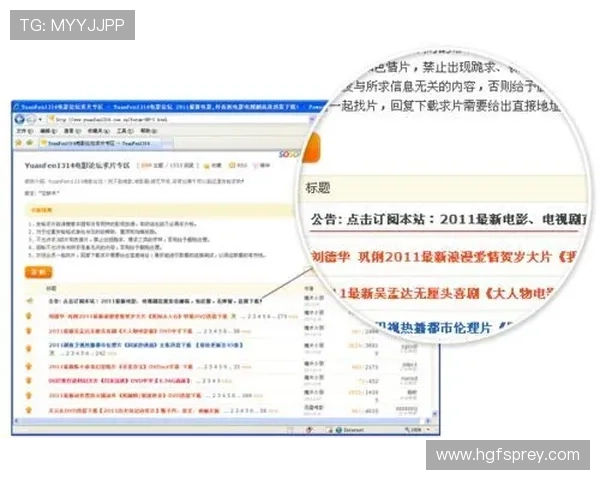Click the RSS feed icon link
The image size is (600, 480).
[238, 165]
